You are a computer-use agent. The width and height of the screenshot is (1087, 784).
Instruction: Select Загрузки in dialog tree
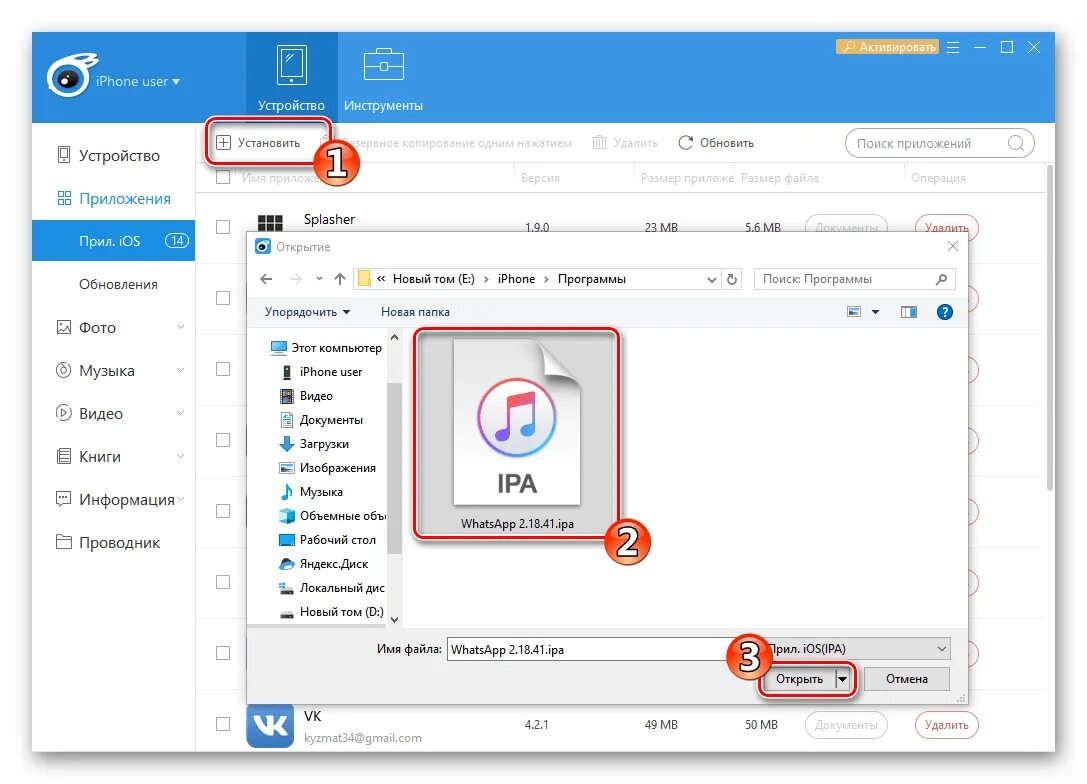point(314,444)
